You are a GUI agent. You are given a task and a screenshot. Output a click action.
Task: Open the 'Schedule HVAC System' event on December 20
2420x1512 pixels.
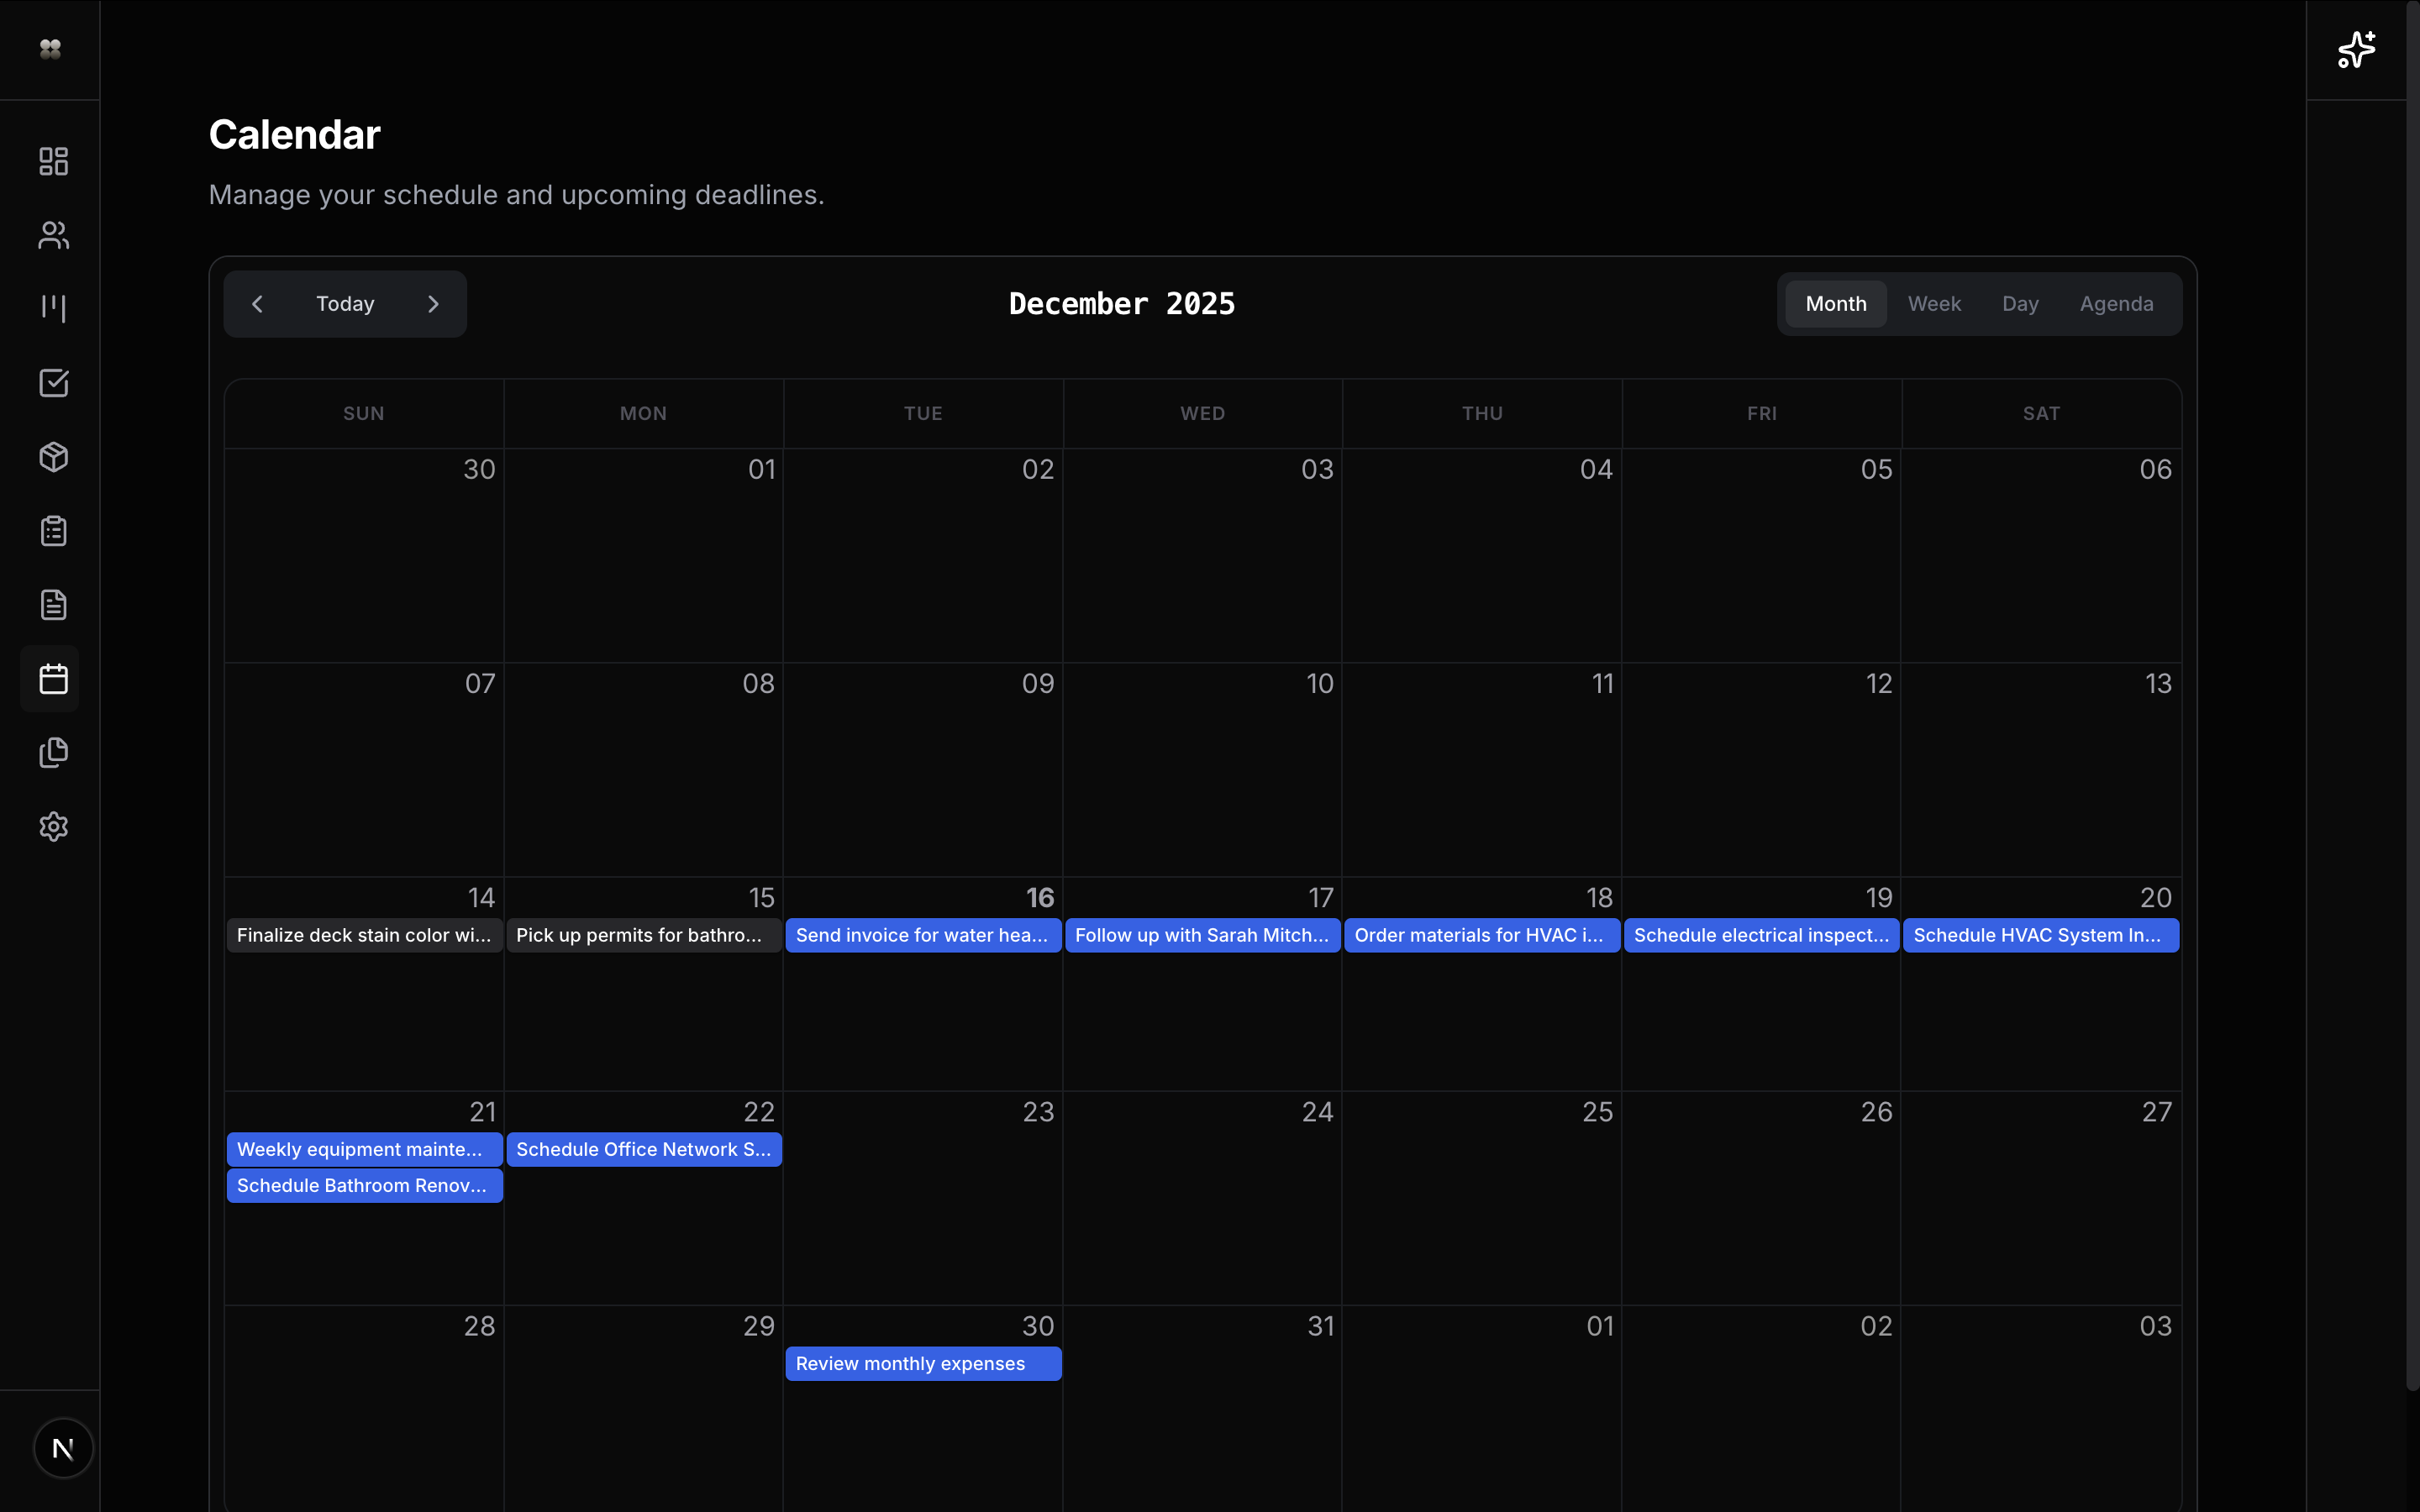coord(2040,935)
